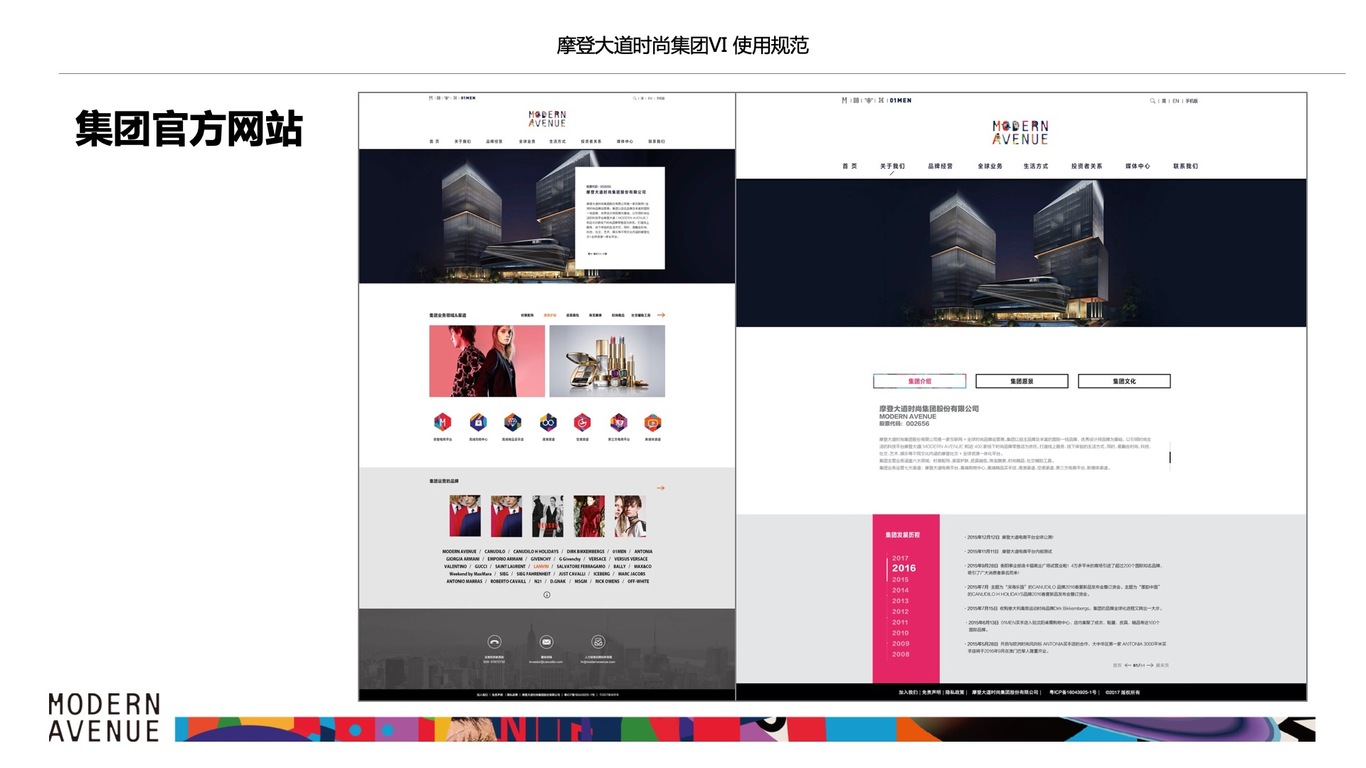This screenshot has height=768, width=1366.
Task: Open 联系我们 in About page navigation
Action: point(1185,166)
